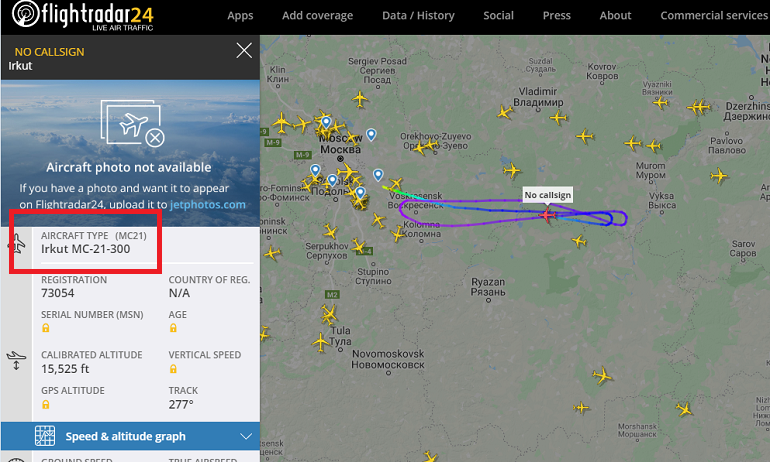Click the locked GPS Altitude padlock
Viewport: 770px width, 462px height.
(46, 405)
